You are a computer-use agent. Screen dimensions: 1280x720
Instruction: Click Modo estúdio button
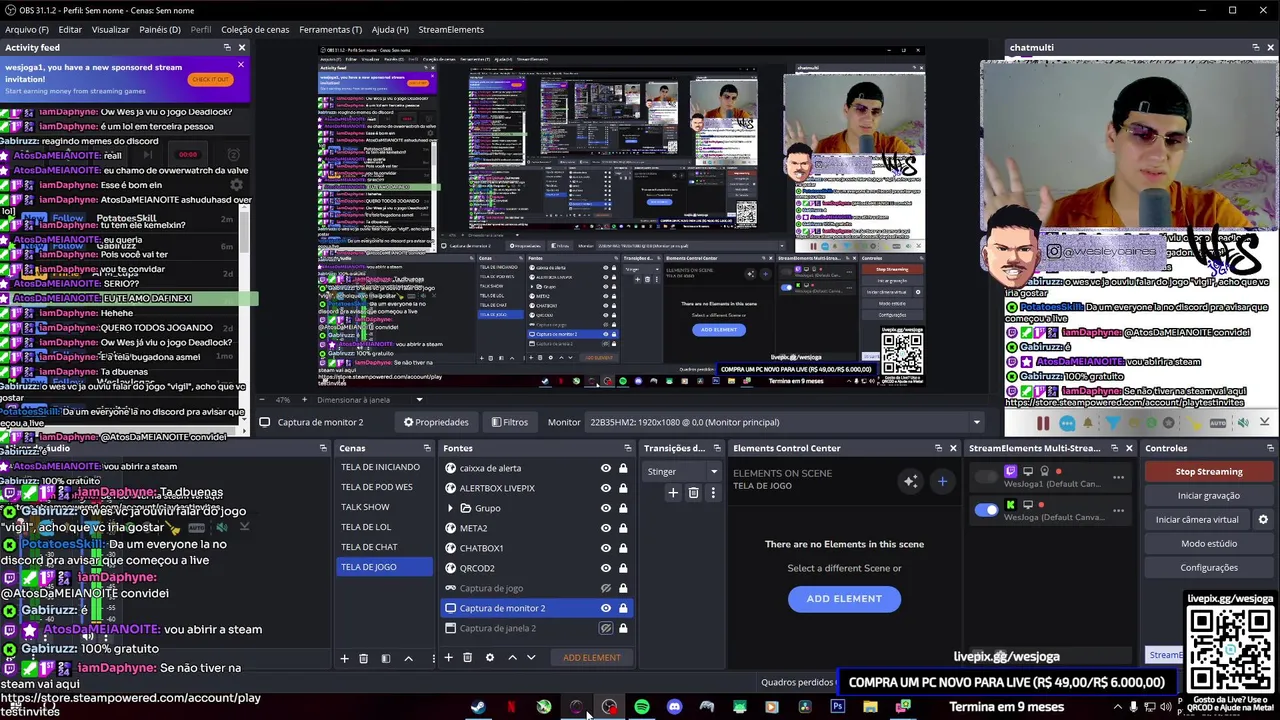pyautogui.click(x=1209, y=543)
